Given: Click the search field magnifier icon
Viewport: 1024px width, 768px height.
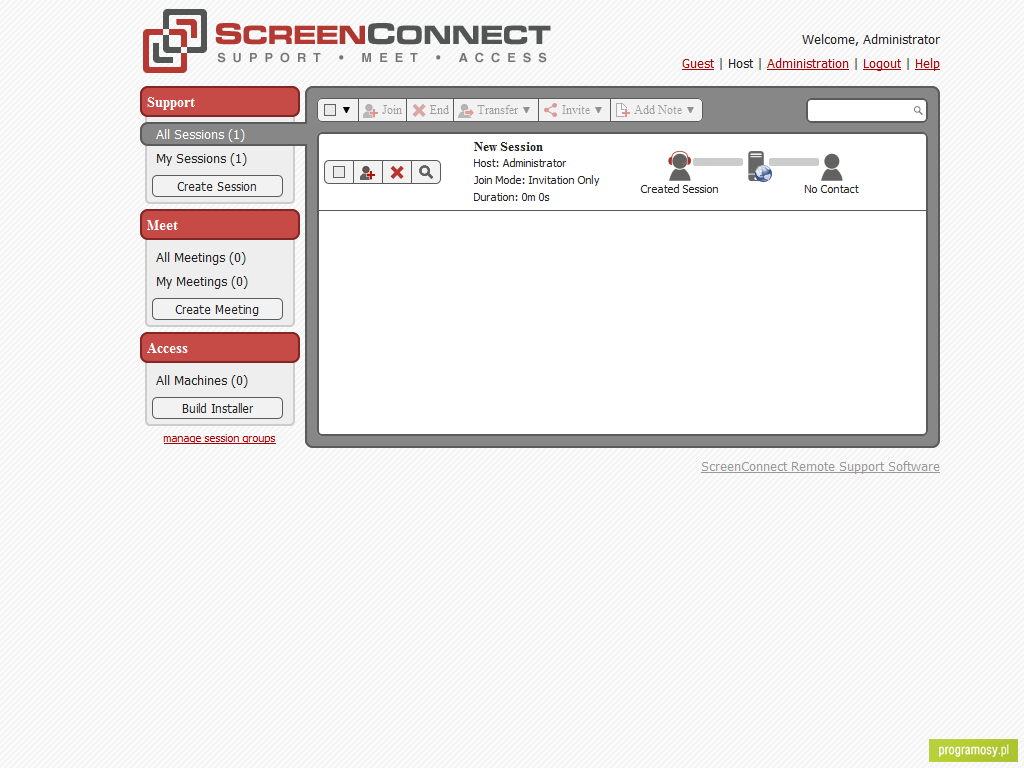Looking at the screenshot, I should (x=918, y=110).
